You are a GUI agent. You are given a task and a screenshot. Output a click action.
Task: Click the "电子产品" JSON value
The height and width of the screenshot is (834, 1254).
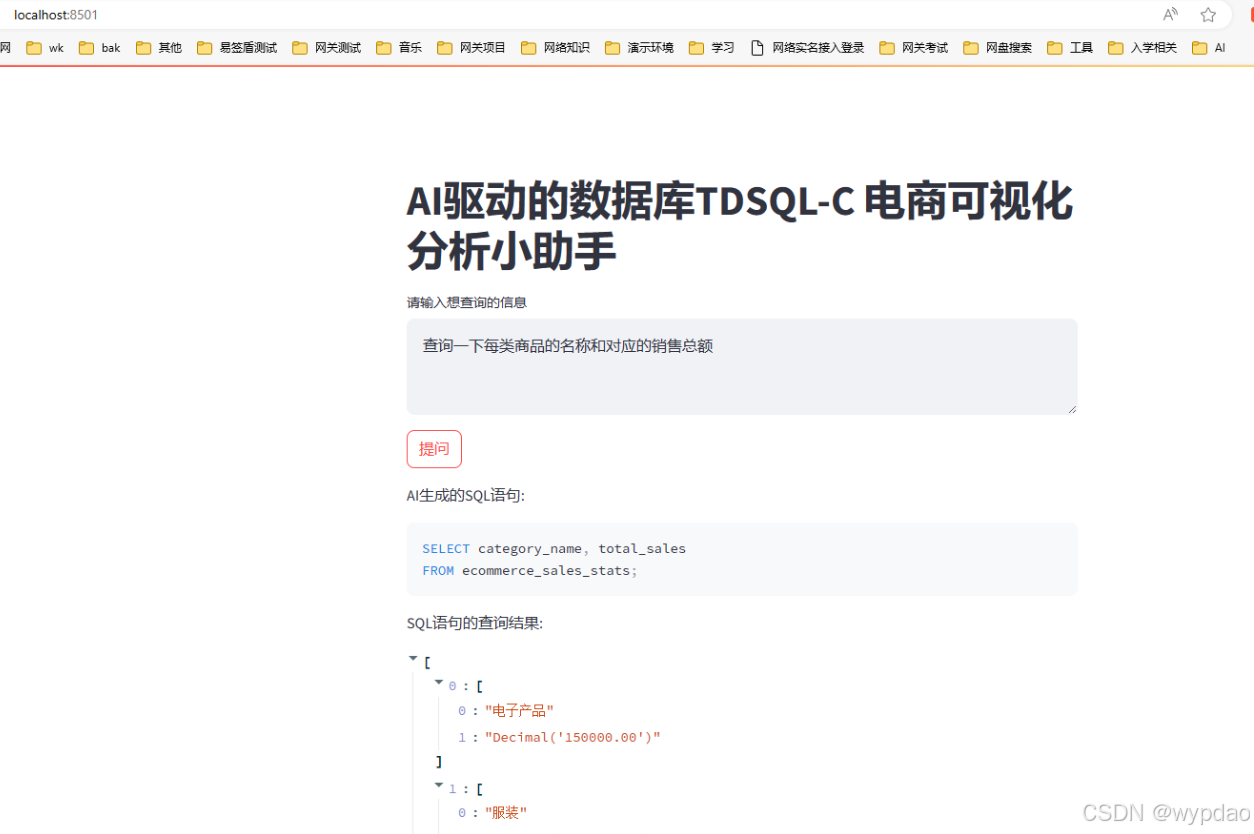[x=519, y=711]
